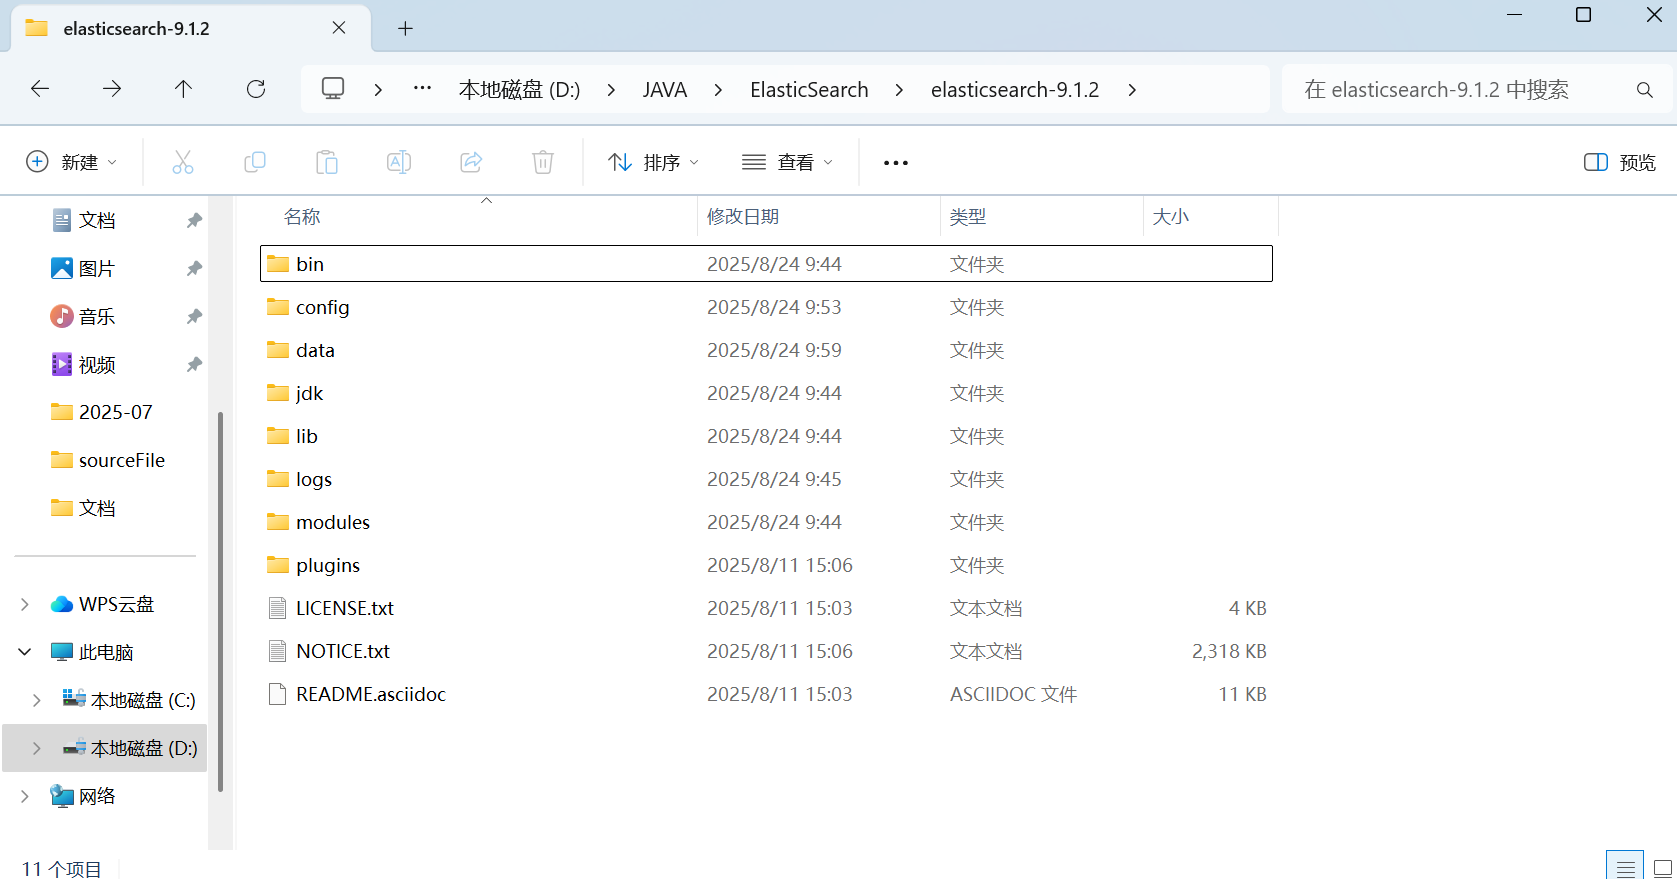Click the Rename icon in toolbar
The width and height of the screenshot is (1677, 879).
coord(399,162)
